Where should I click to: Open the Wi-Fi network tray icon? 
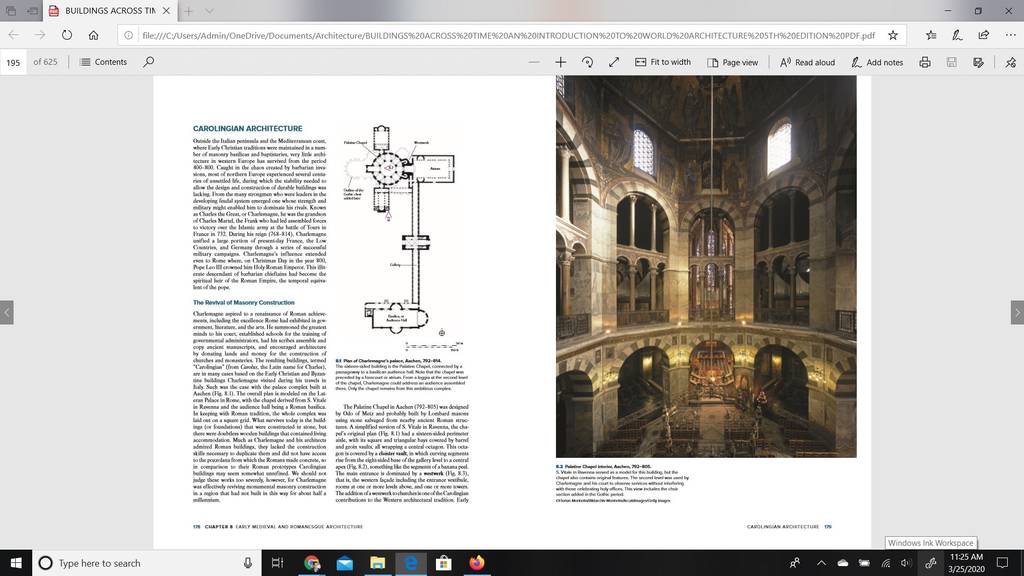coord(886,563)
